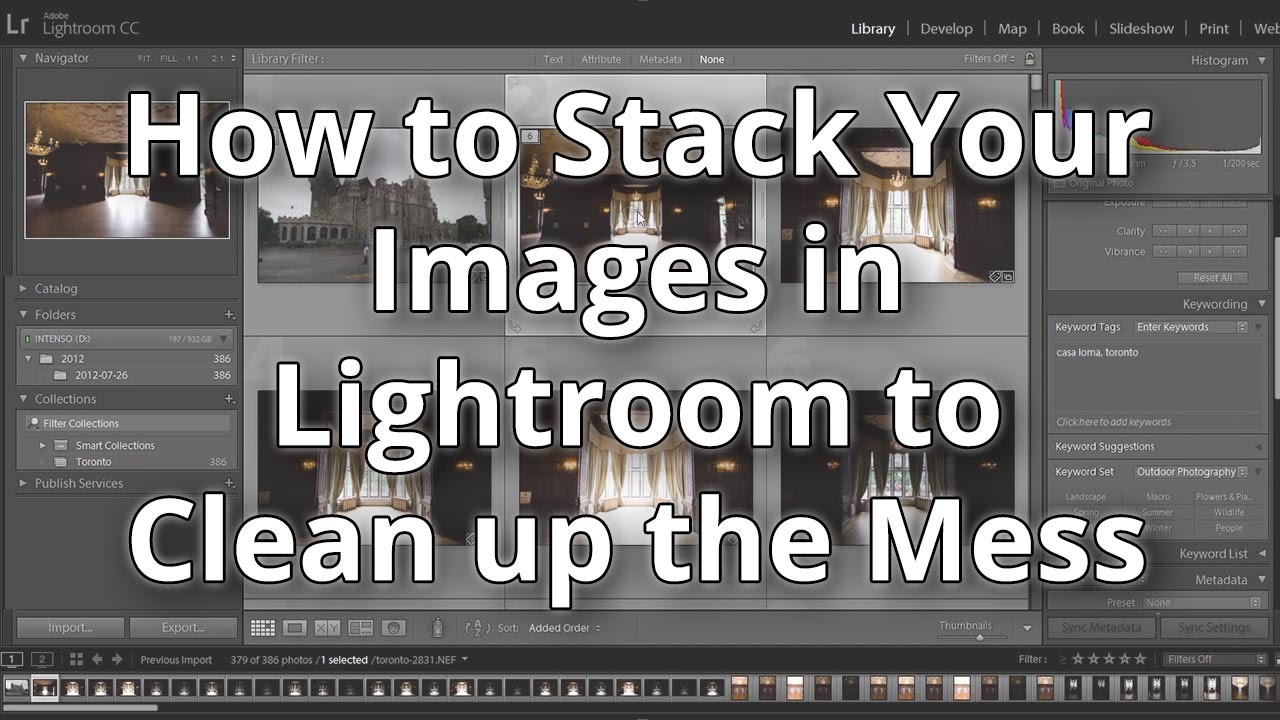The width and height of the screenshot is (1280, 720).
Task: Go back with the filmstrip left arrow
Action: pos(97,659)
